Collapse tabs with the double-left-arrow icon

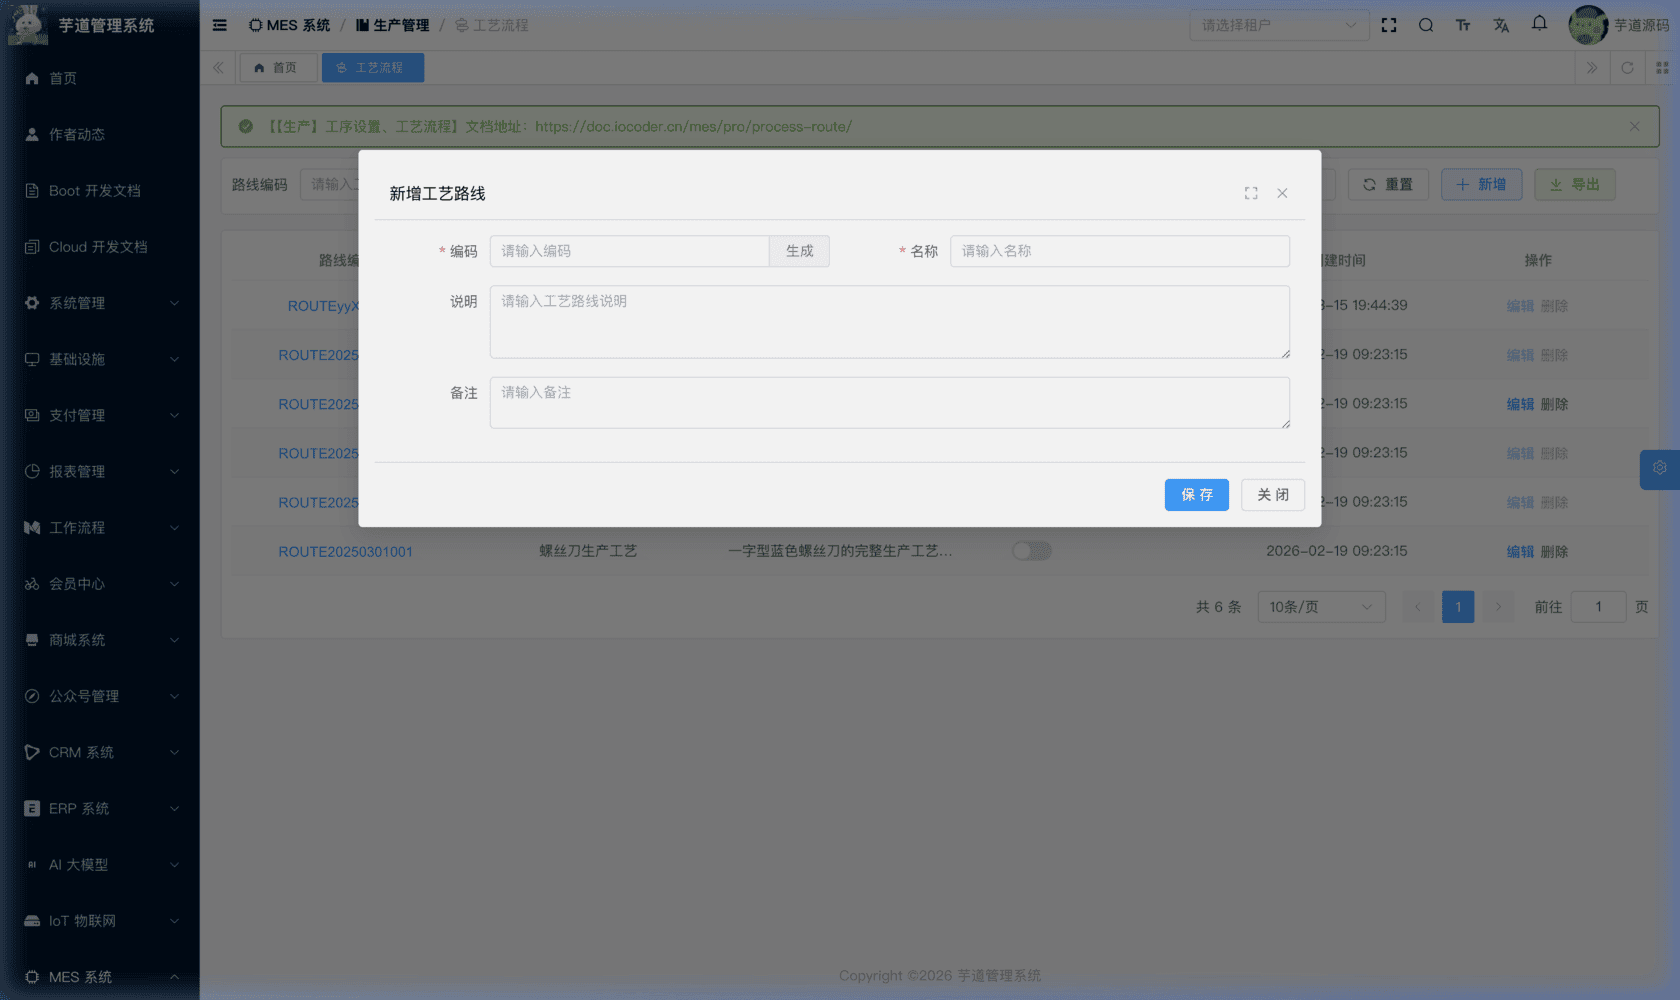(x=218, y=67)
